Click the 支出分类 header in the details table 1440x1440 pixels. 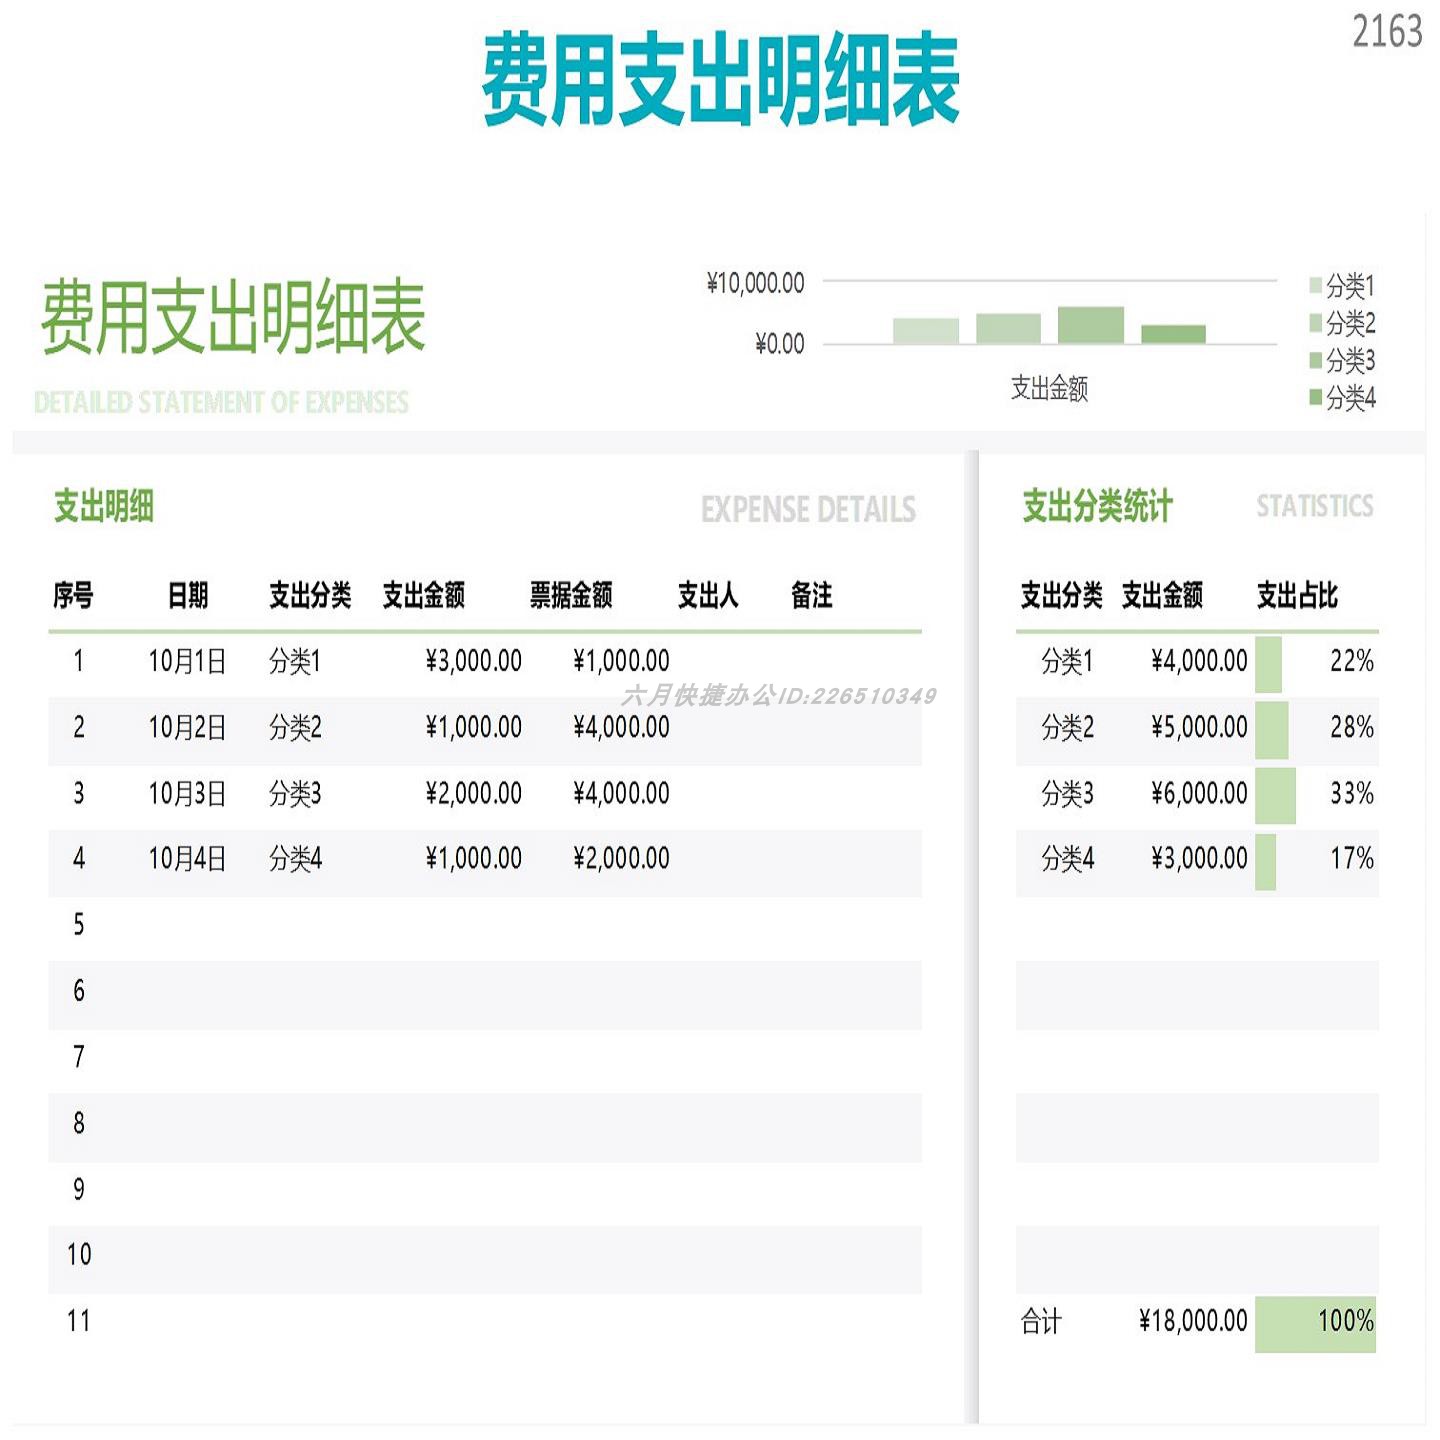310,596
